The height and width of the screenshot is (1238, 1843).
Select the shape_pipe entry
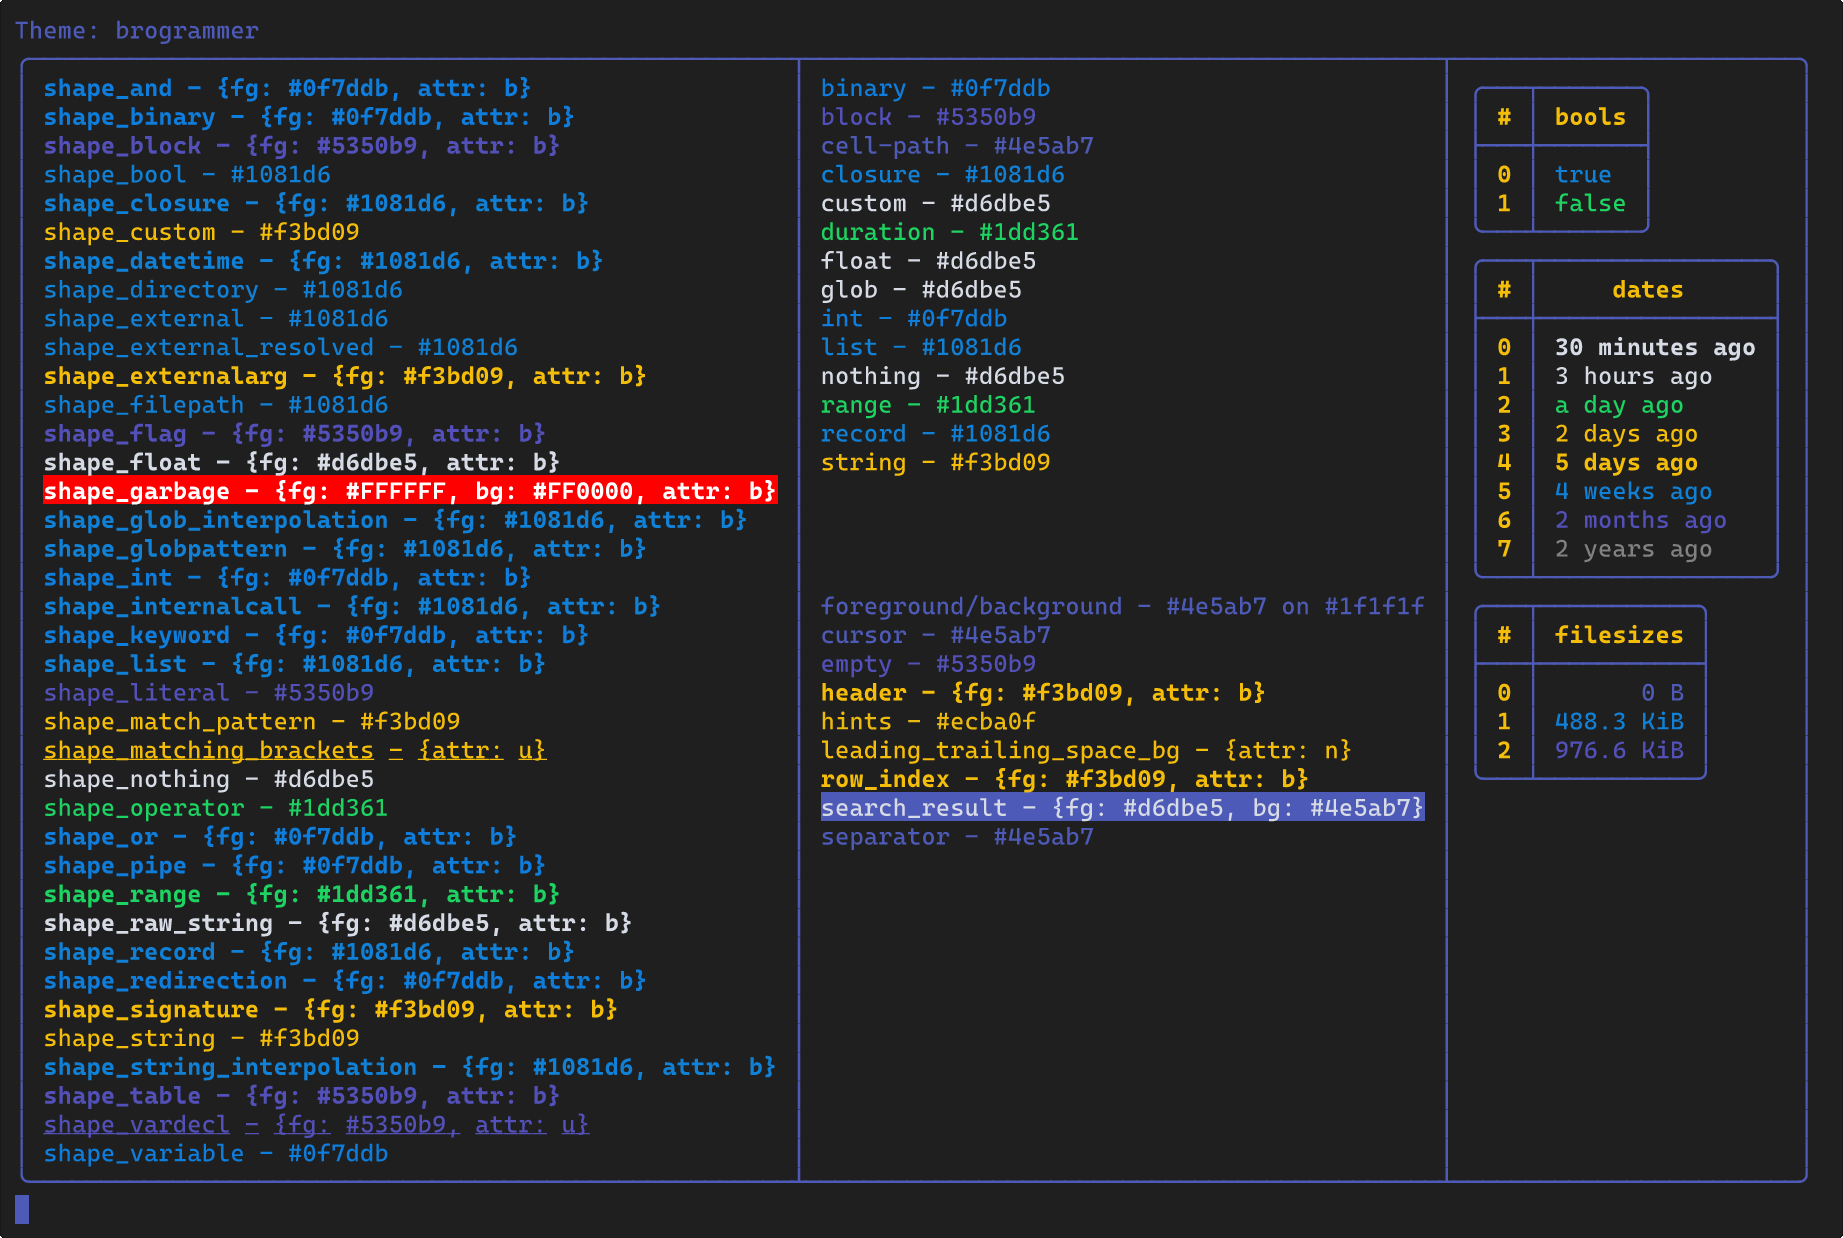click(294, 866)
